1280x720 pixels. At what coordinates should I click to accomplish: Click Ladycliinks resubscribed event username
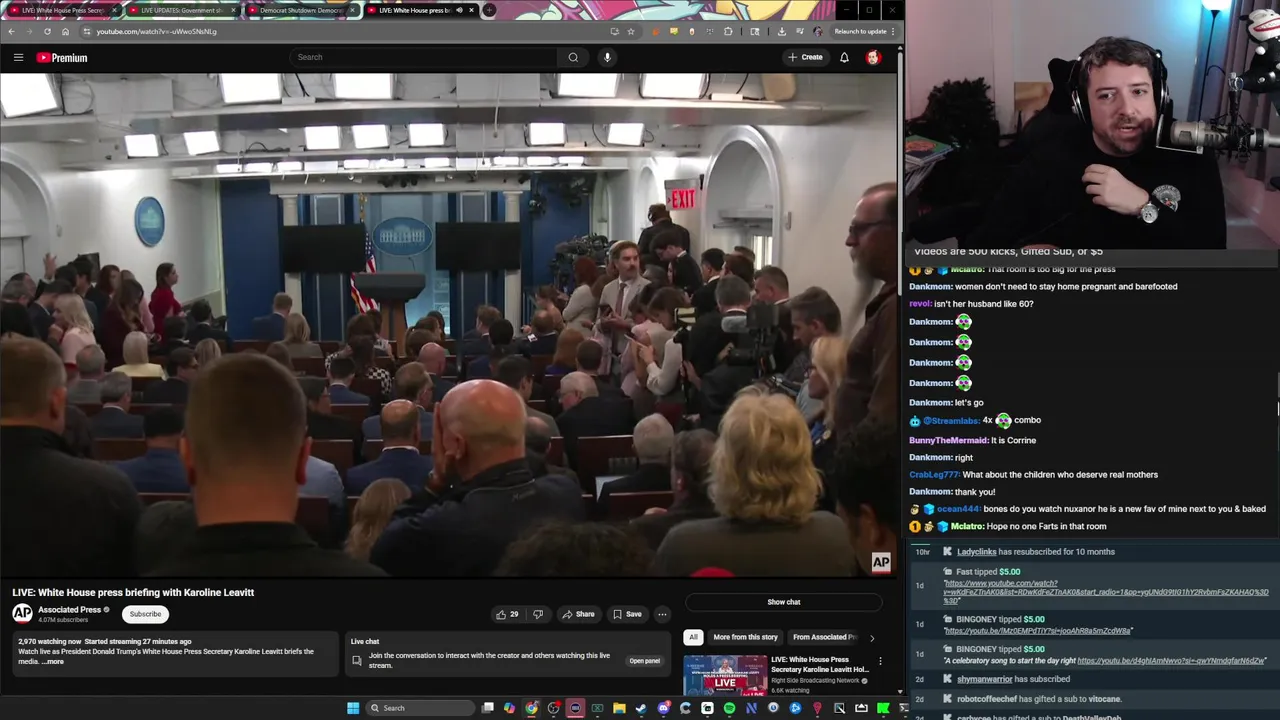(977, 552)
